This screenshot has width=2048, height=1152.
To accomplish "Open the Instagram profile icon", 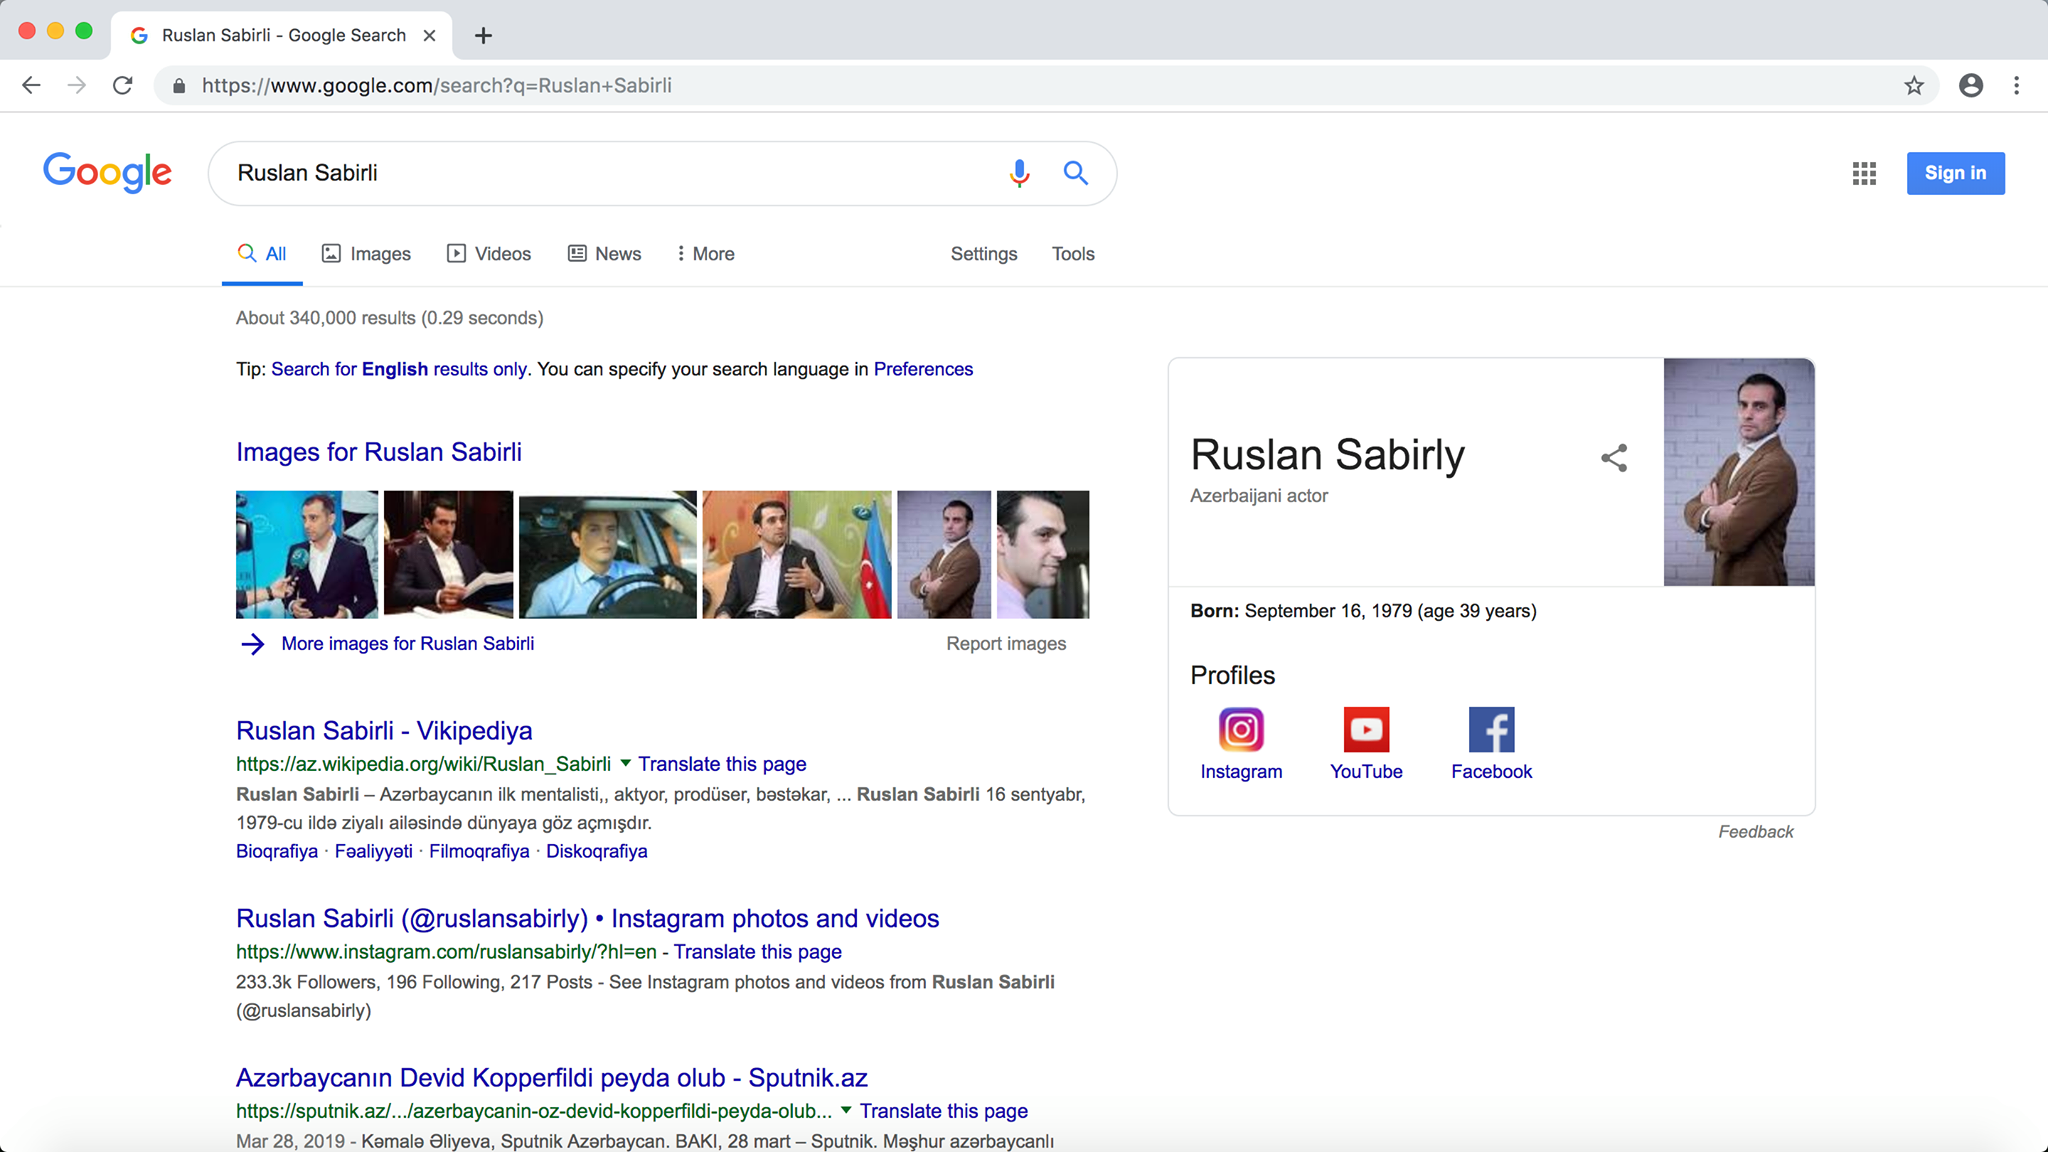I will pyautogui.click(x=1241, y=729).
